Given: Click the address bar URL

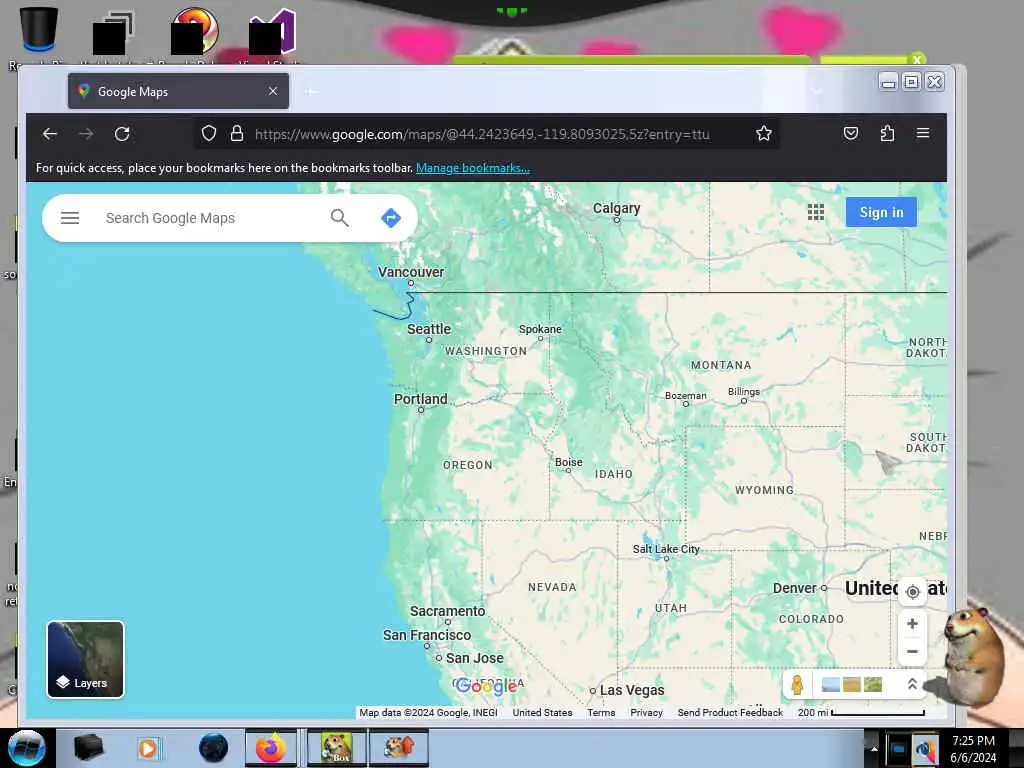Looking at the screenshot, I should coord(482,134).
